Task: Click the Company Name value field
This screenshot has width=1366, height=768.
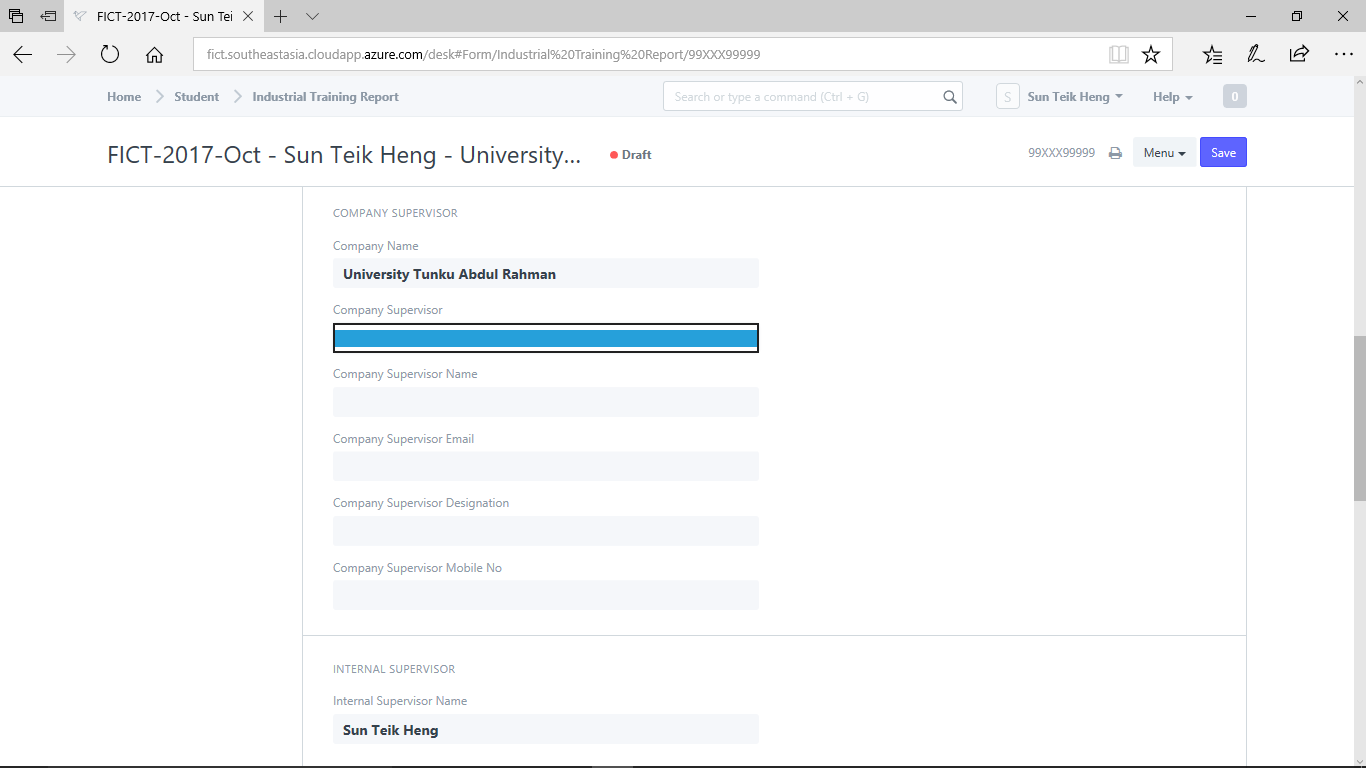Action: coord(546,274)
